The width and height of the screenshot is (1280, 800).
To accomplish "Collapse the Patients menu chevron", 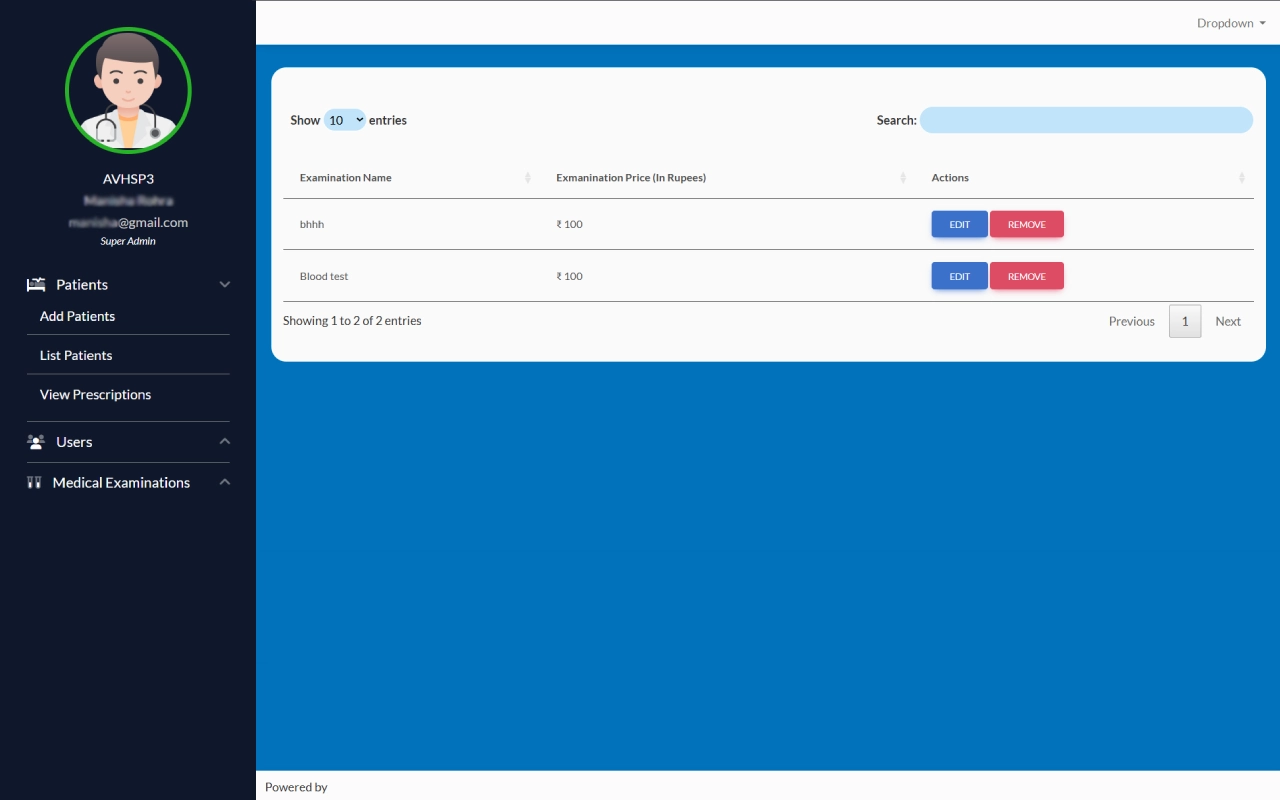I will [x=225, y=285].
